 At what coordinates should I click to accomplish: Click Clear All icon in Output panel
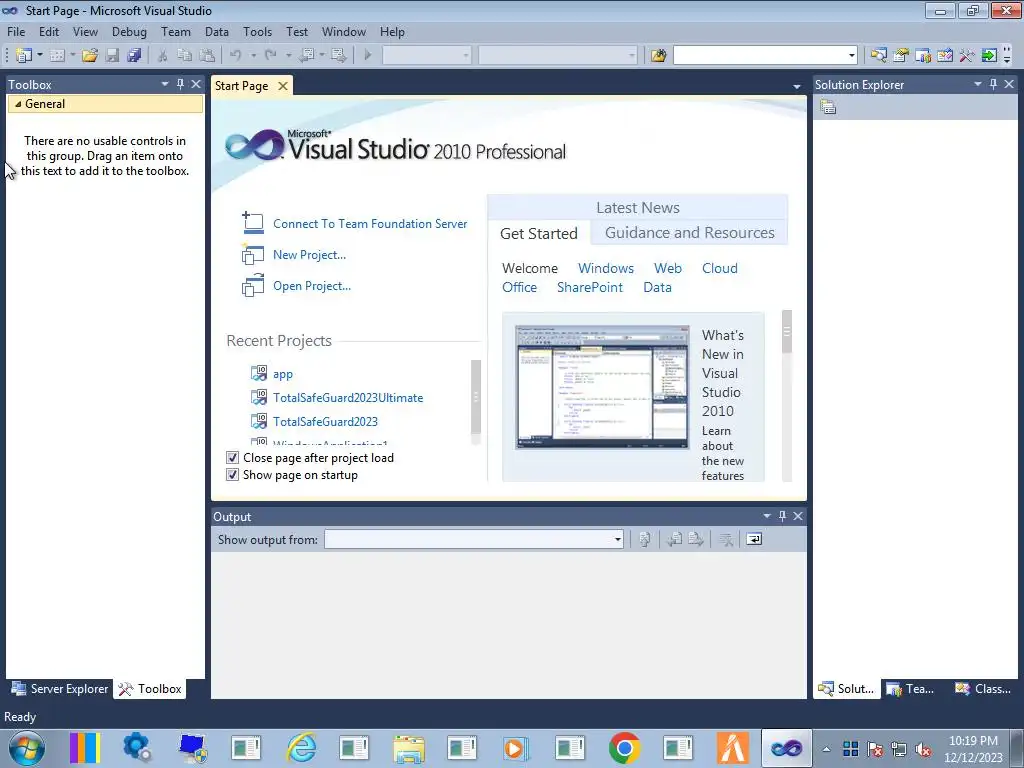(x=726, y=539)
